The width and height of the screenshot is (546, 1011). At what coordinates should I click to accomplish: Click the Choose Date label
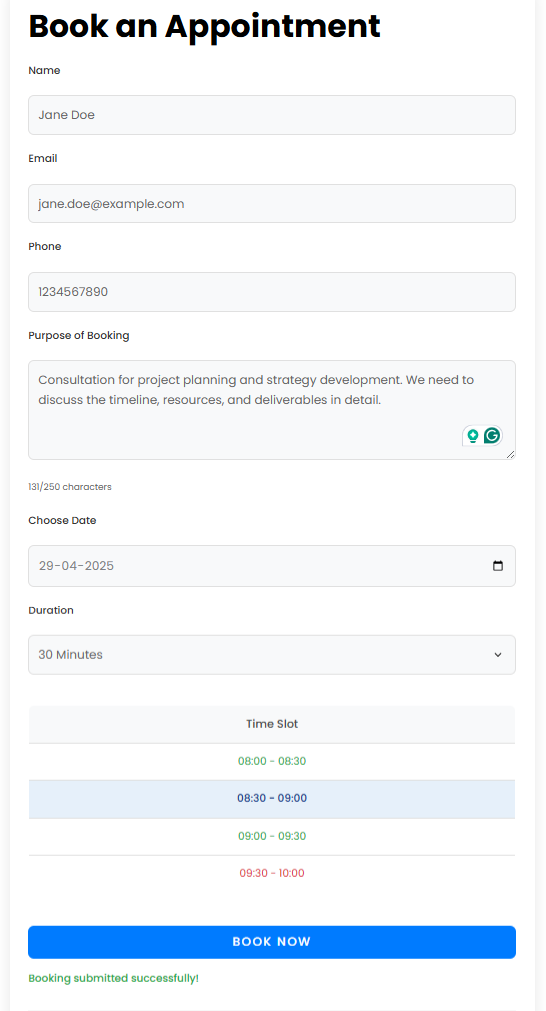tap(62, 520)
